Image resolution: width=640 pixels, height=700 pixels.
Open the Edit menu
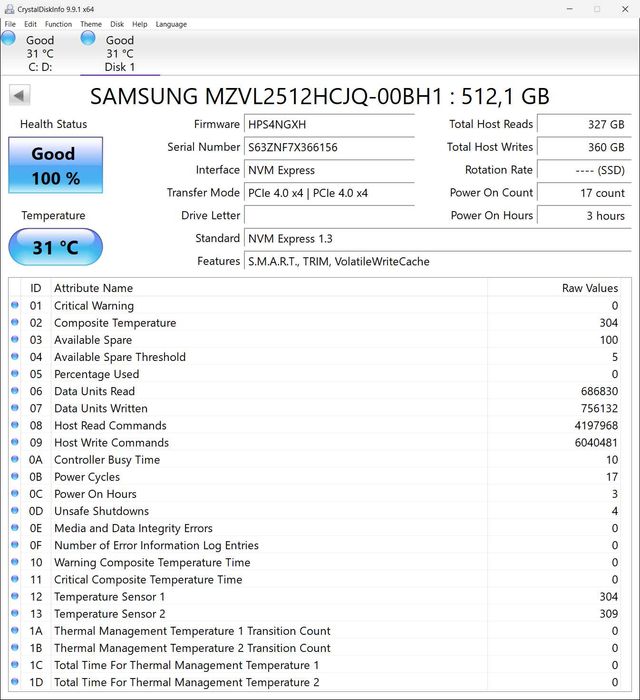pos(30,24)
